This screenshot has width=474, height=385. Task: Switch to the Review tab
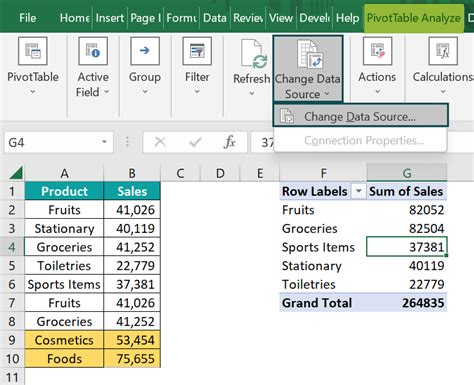[x=248, y=18]
